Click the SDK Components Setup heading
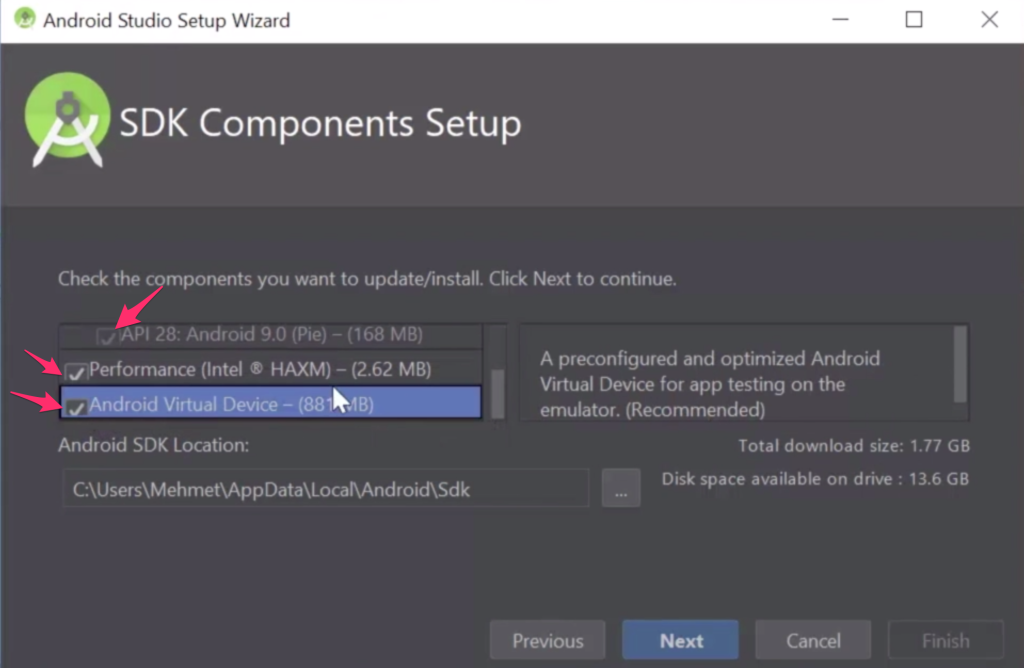This screenshot has height=668, width=1024. [320, 123]
